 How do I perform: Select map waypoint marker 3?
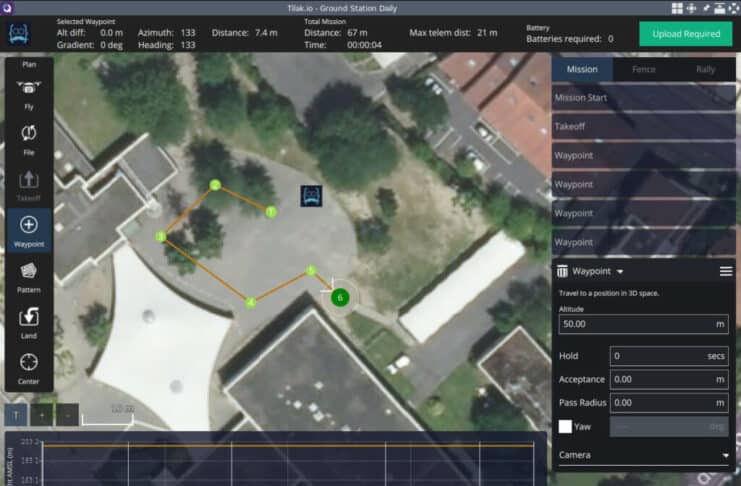click(161, 236)
